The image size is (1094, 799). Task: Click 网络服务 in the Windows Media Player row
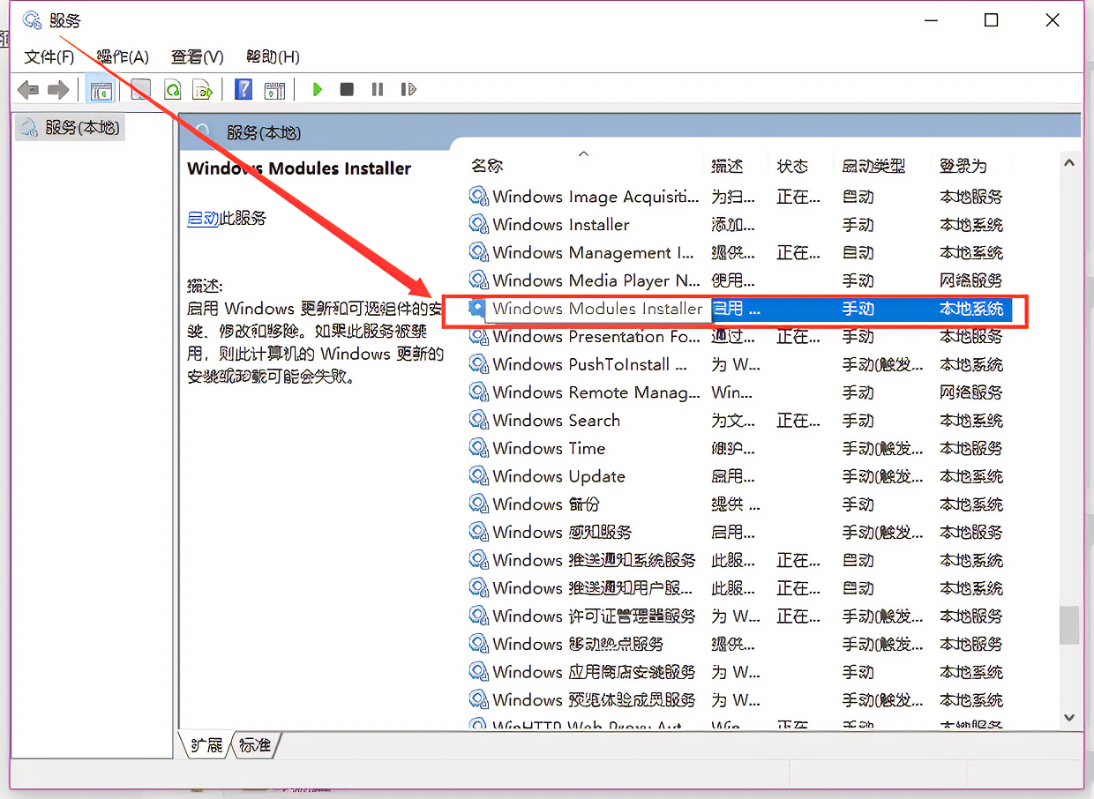point(971,280)
